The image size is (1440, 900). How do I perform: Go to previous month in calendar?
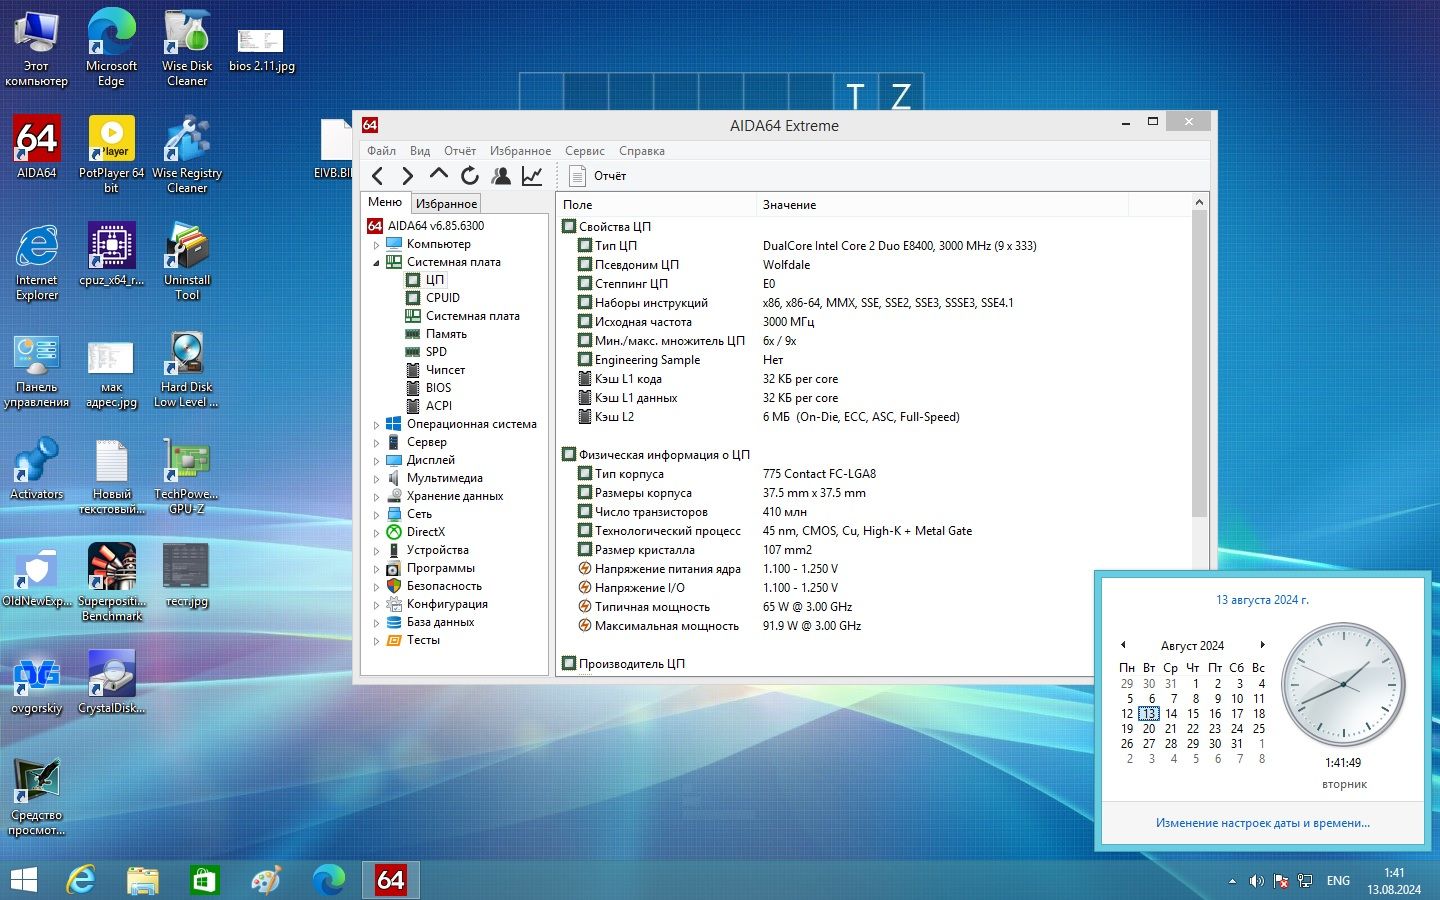tap(1123, 645)
